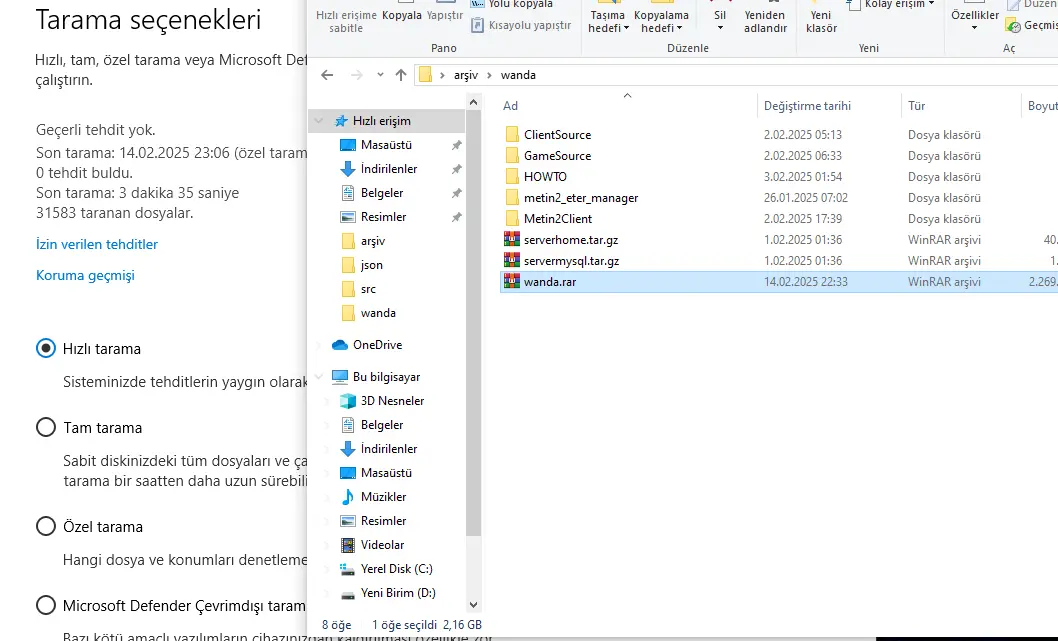Click Kısayolu yapıştır in the ribbon

[x=521, y=25]
